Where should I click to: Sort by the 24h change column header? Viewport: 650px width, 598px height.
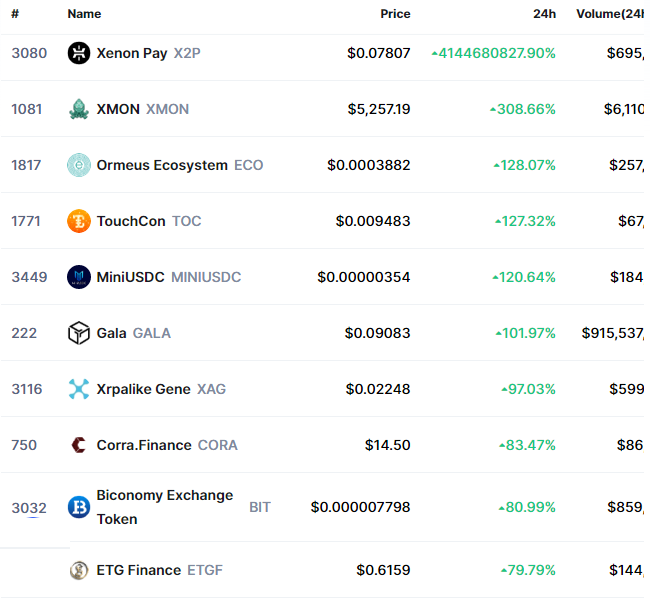544,14
